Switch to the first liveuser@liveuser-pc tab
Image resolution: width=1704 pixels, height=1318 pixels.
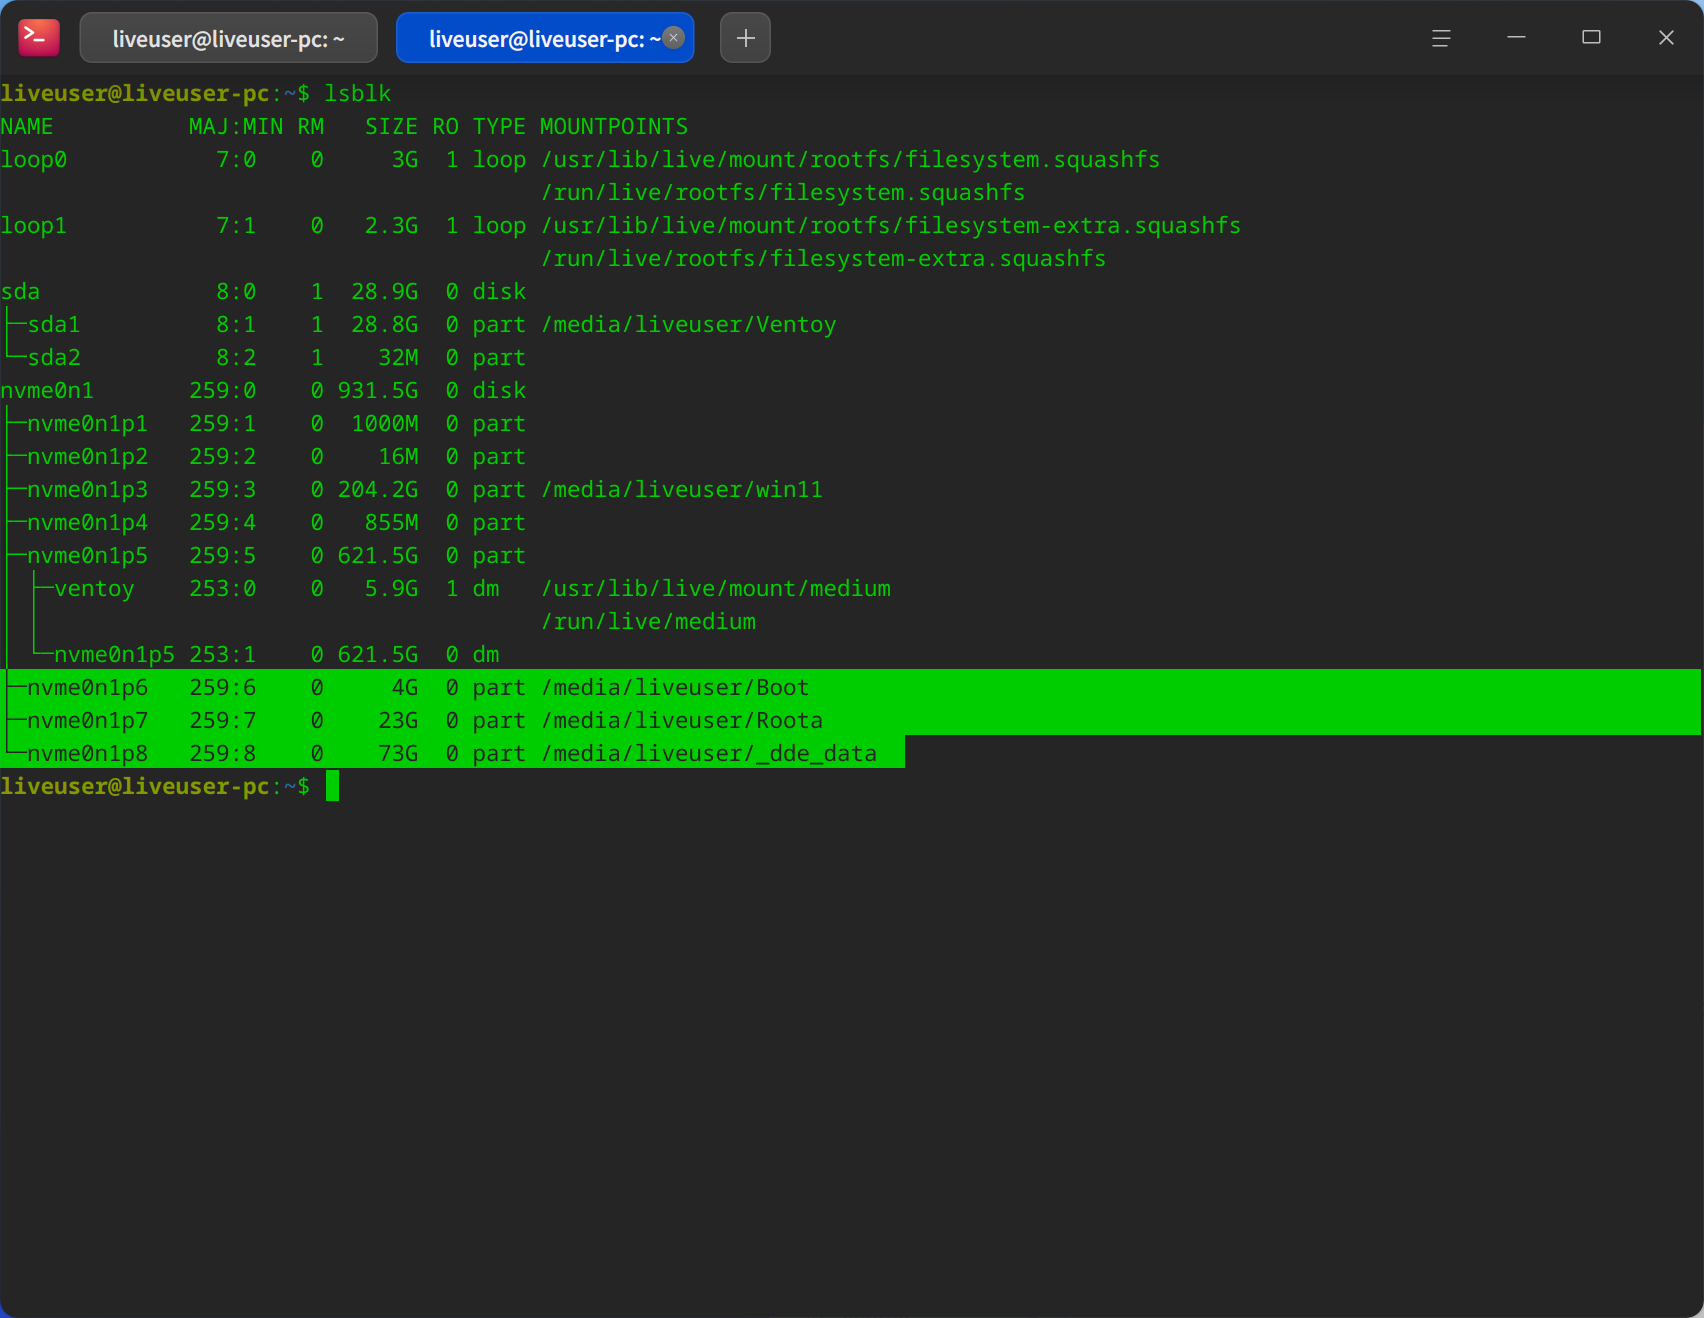[x=228, y=38]
